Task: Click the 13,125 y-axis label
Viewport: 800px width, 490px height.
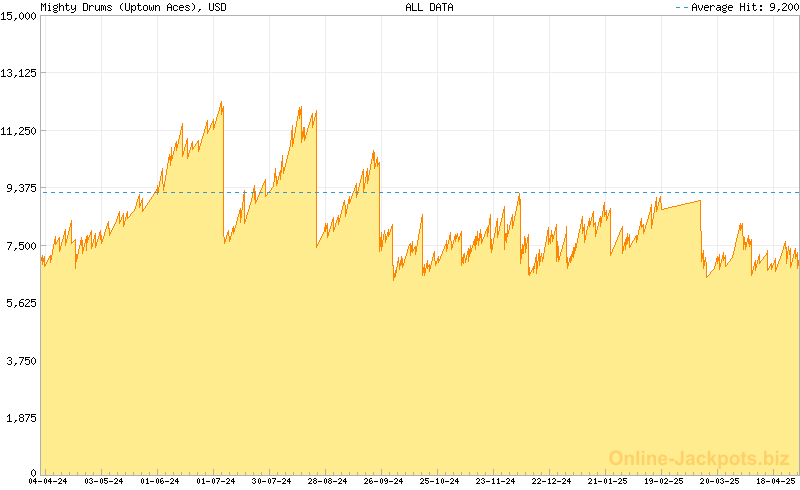Action: (19, 73)
